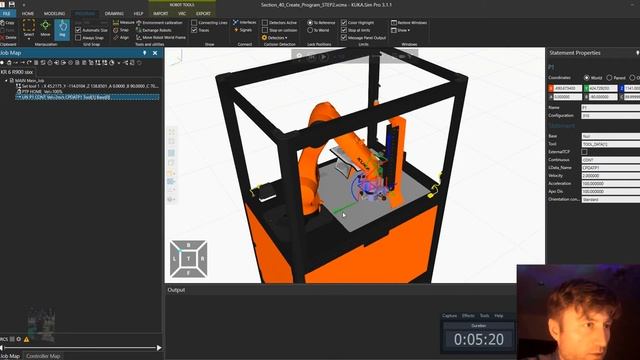Click the warning triangle icon in status area
Screen dimensions: 640x360
point(27,339)
